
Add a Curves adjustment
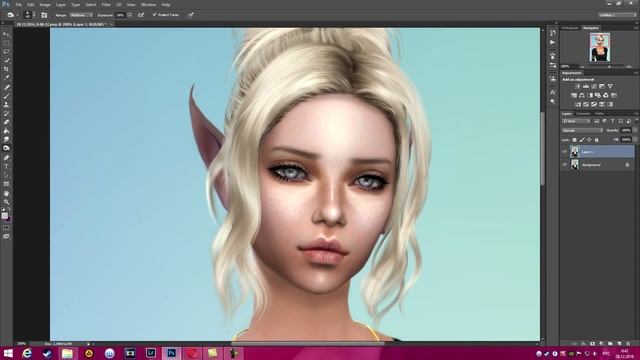(594, 87)
